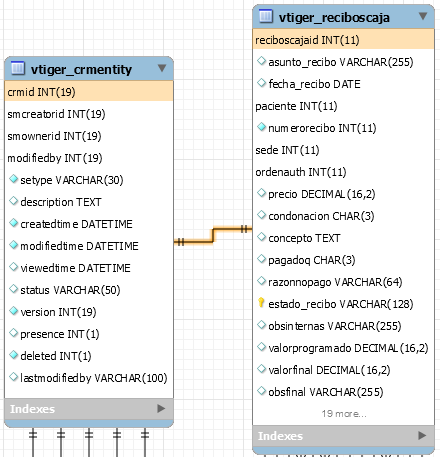Click the vtiger_crmentity table icon
The image size is (440, 457).
tap(18, 68)
